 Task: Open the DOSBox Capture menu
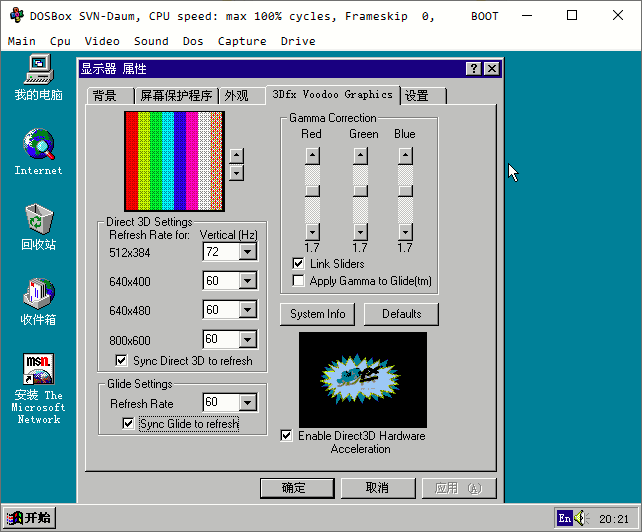pyautogui.click(x=242, y=41)
